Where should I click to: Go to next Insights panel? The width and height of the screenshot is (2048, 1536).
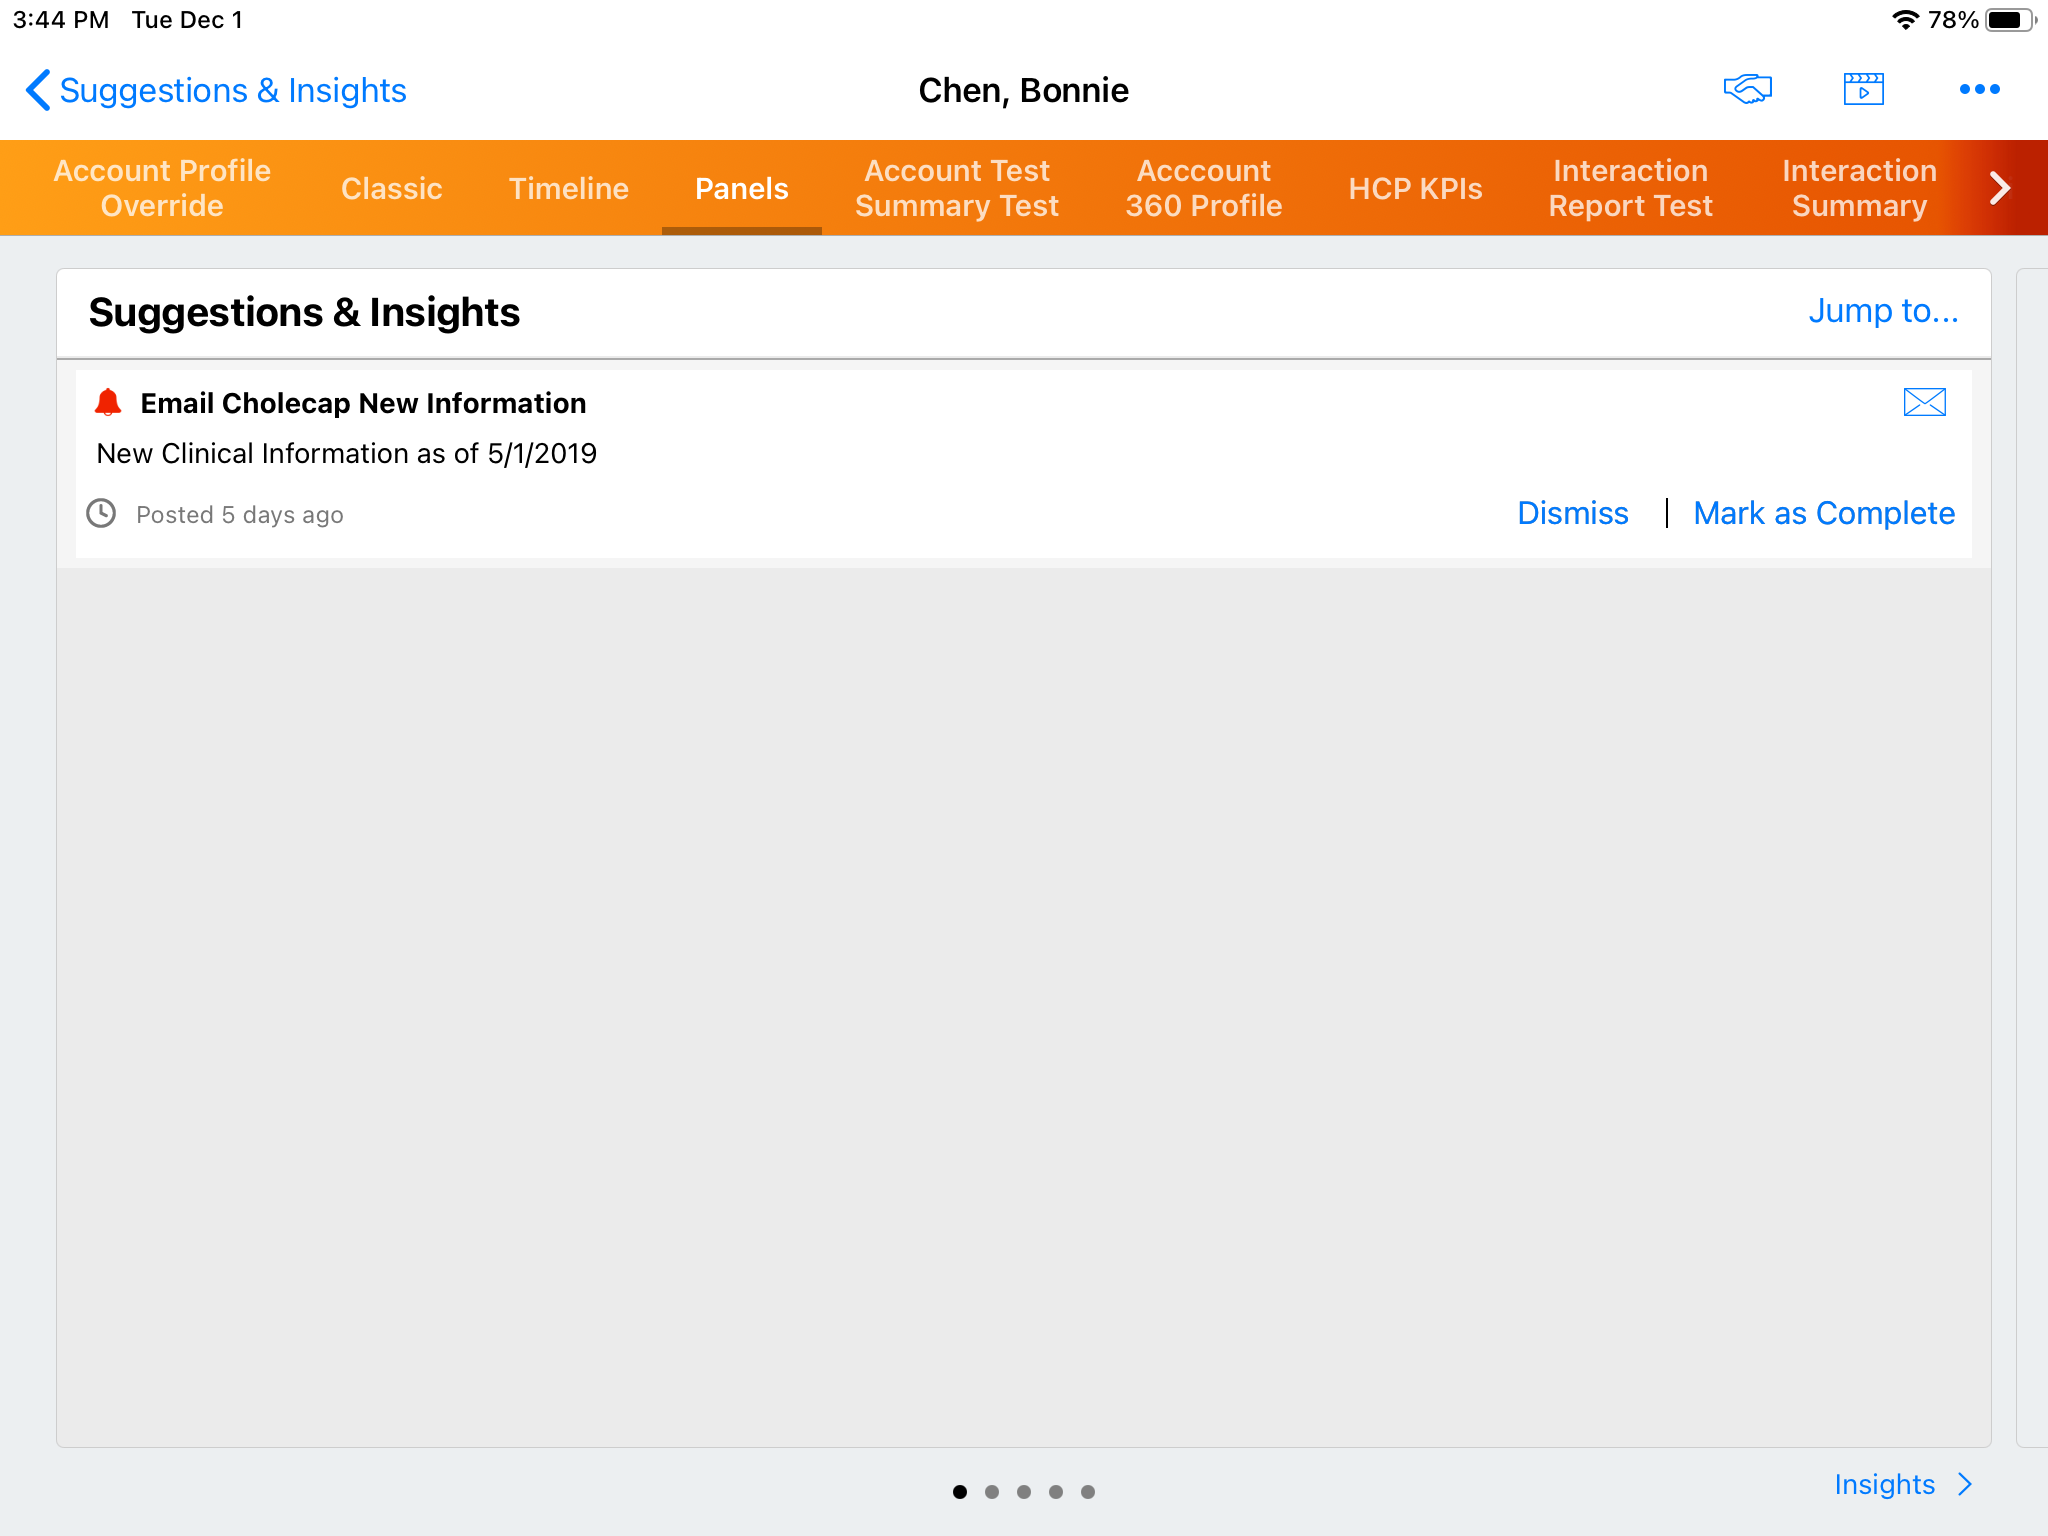(1902, 1484)
